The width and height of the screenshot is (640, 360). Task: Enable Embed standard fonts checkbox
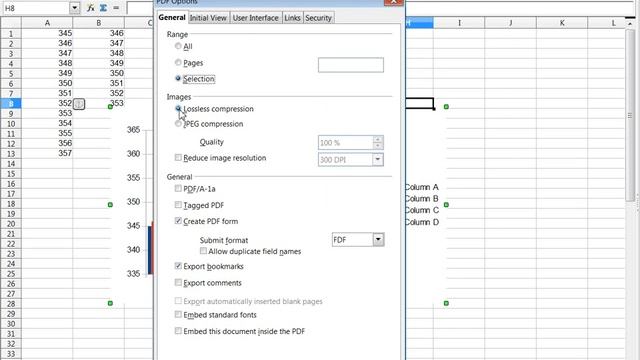[178, 315]
